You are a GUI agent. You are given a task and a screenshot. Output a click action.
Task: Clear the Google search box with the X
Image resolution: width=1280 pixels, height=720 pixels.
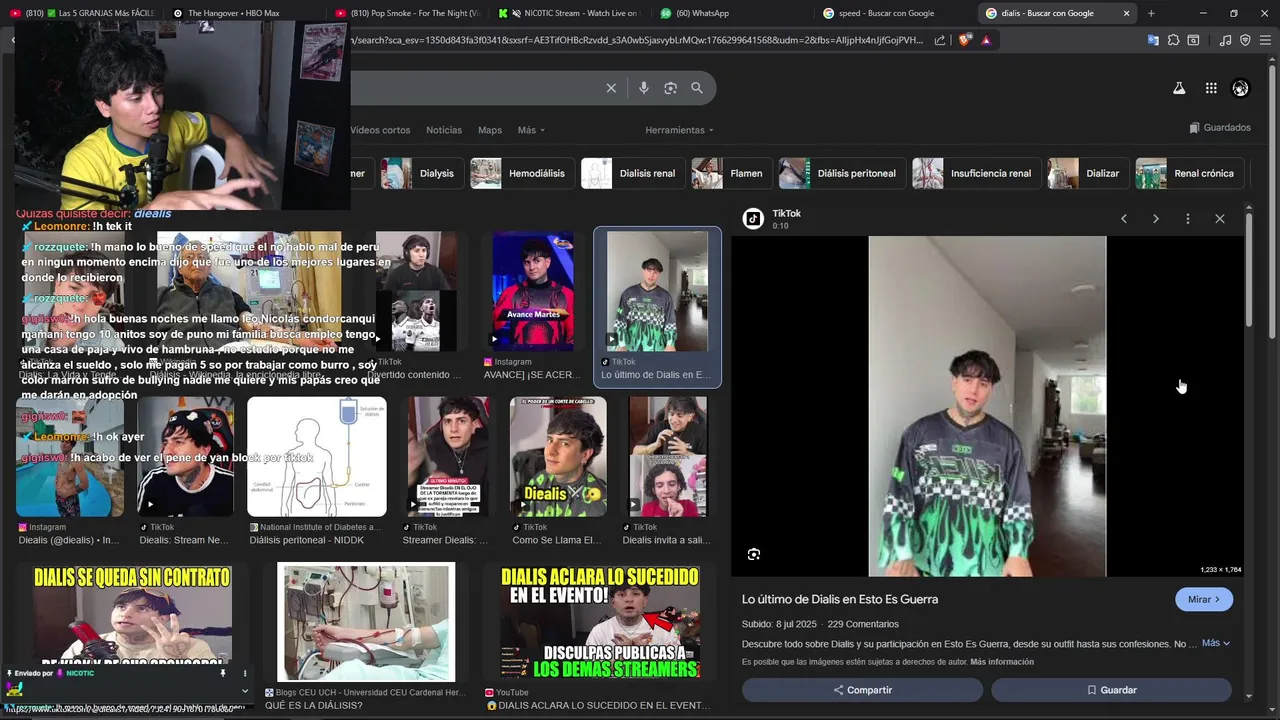click(x=611, y=88)
